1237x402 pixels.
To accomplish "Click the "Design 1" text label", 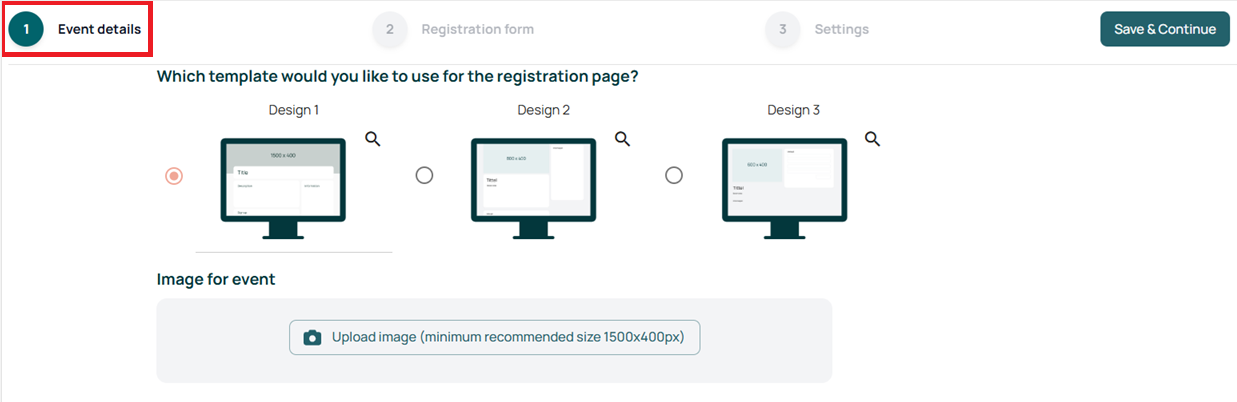I will point(294,110).
